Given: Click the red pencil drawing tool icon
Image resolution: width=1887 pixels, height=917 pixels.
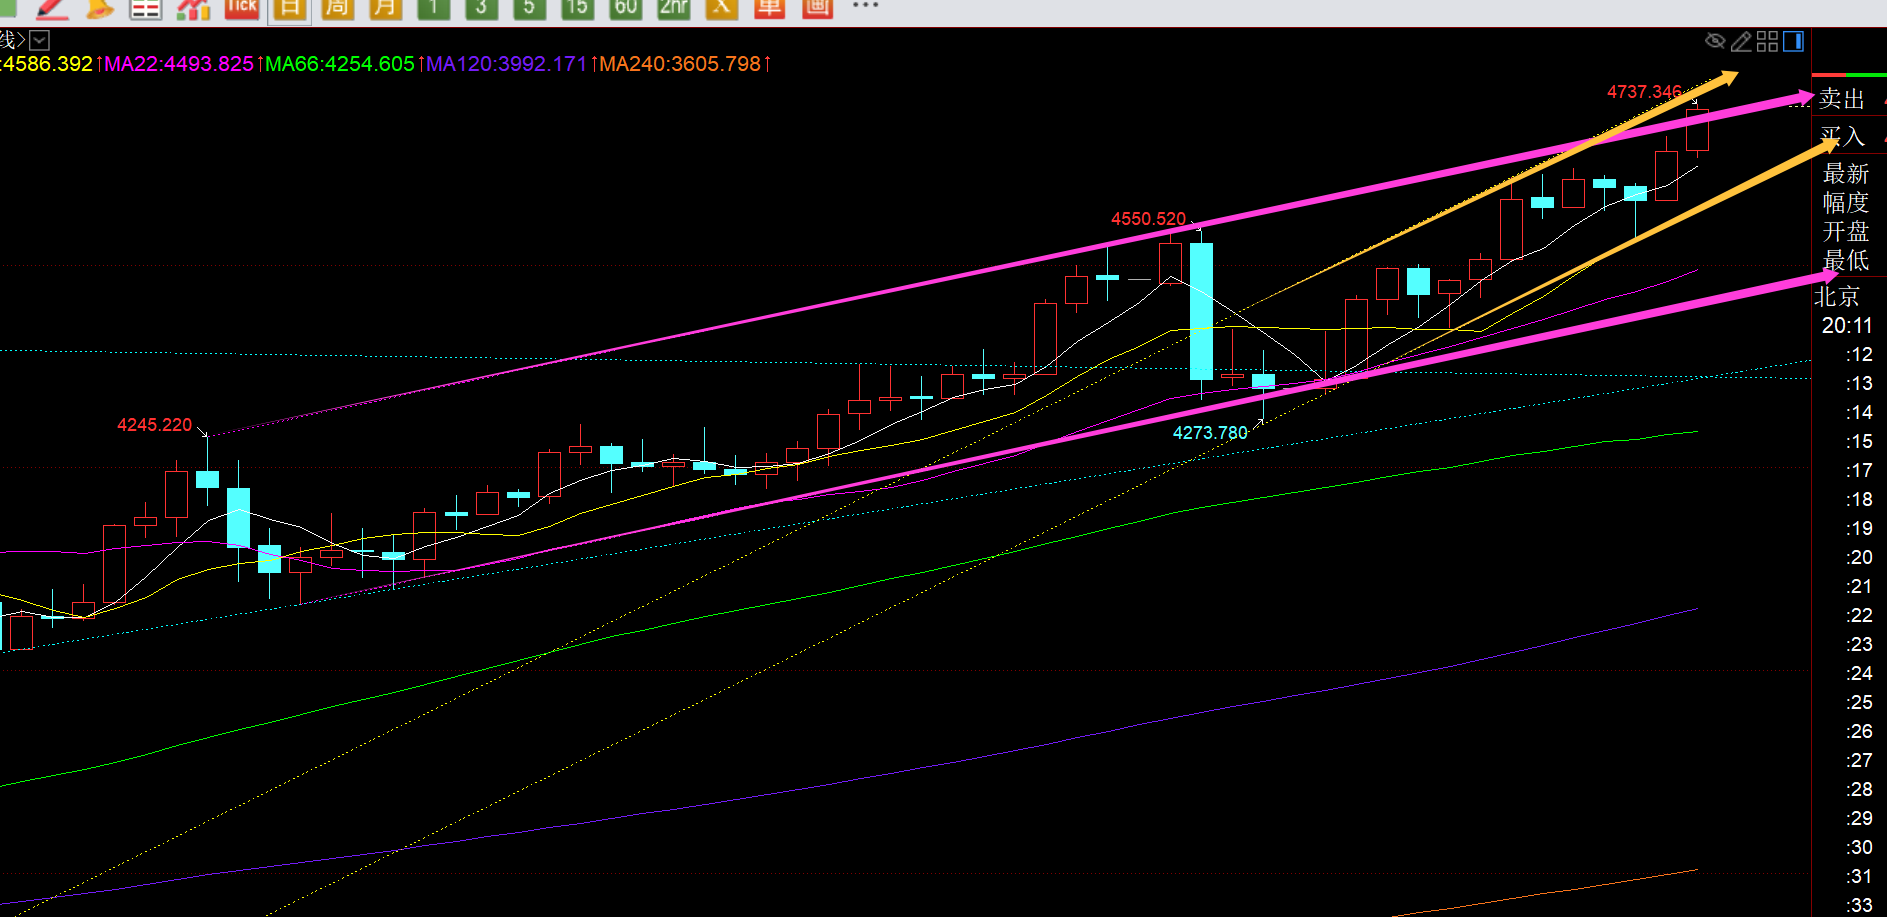Looking at the screenshot, I should pos(50,9).
